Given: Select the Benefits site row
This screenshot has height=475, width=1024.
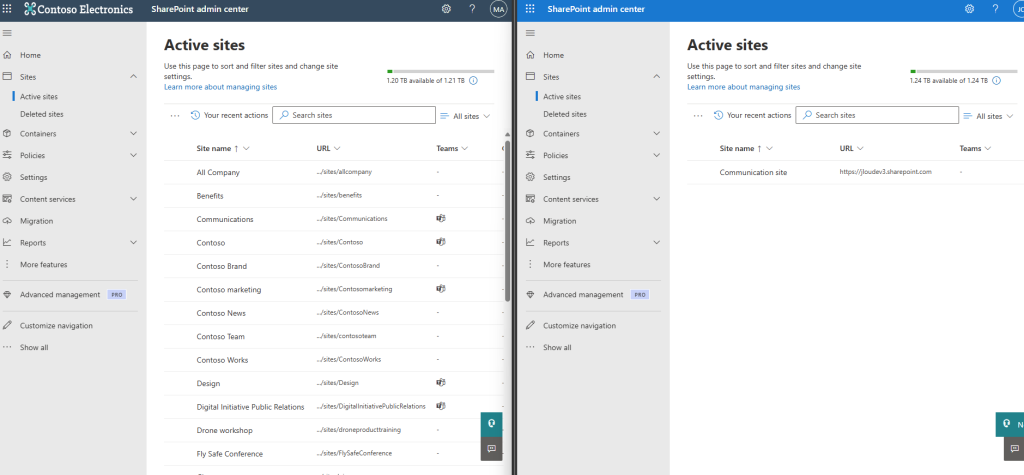Looking at the screenshot, I should tap(333, 196).
